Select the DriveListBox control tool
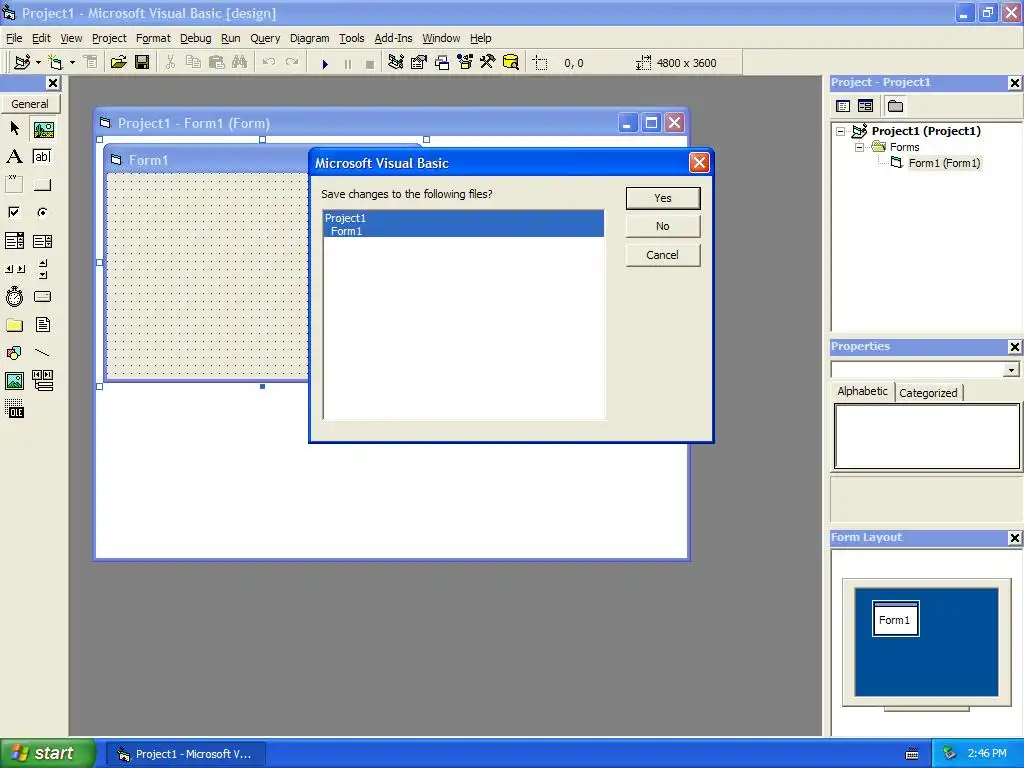The image size is (1024, 768). click(x=43, y=296)
